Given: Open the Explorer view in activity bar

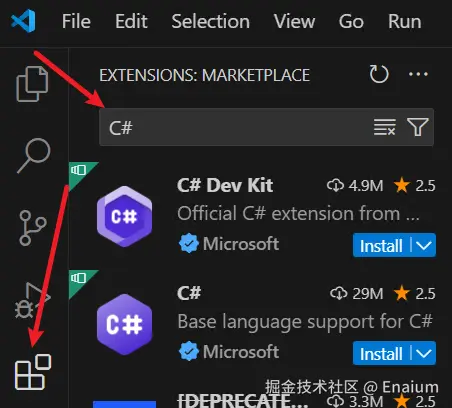Looking at the screenshot, I should click(32, 84).
